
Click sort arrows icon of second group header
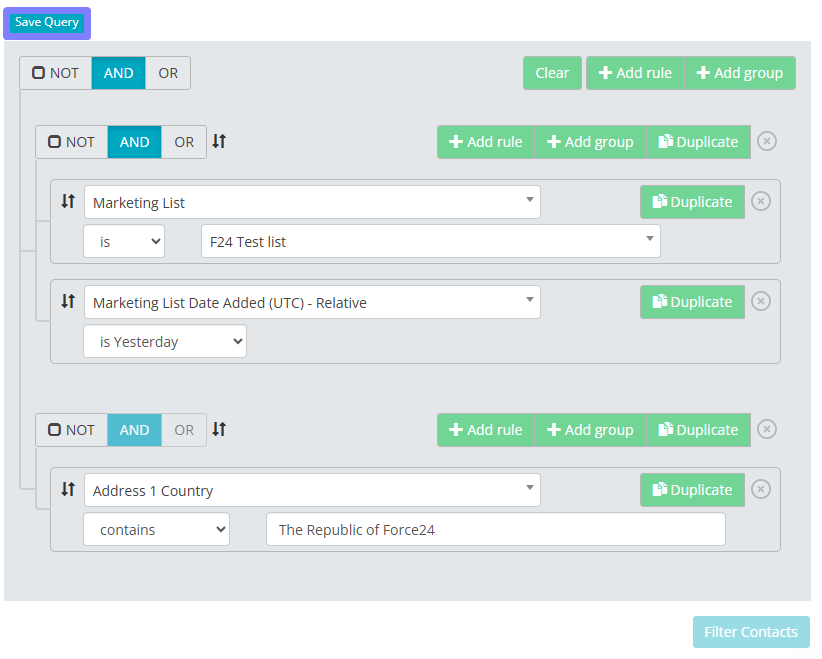pyautogui.click(x=219, y=429)
